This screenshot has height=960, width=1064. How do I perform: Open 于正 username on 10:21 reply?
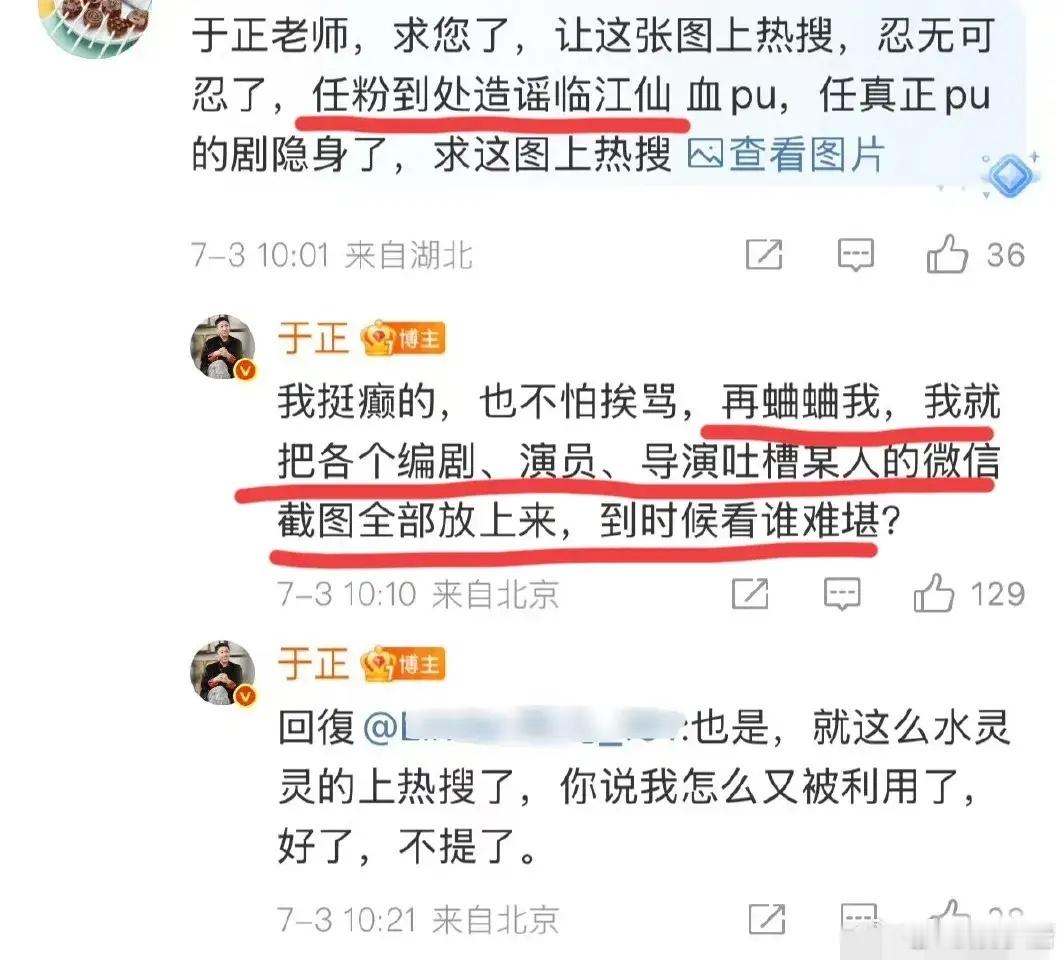[x=313, y=663]
